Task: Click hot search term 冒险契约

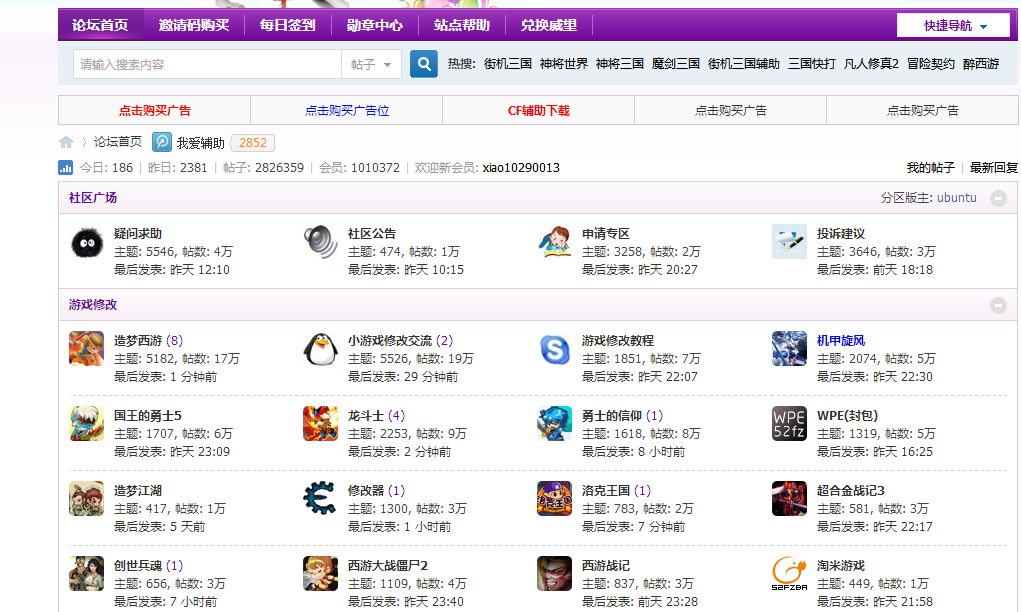Action: click(x=930, y=64)
